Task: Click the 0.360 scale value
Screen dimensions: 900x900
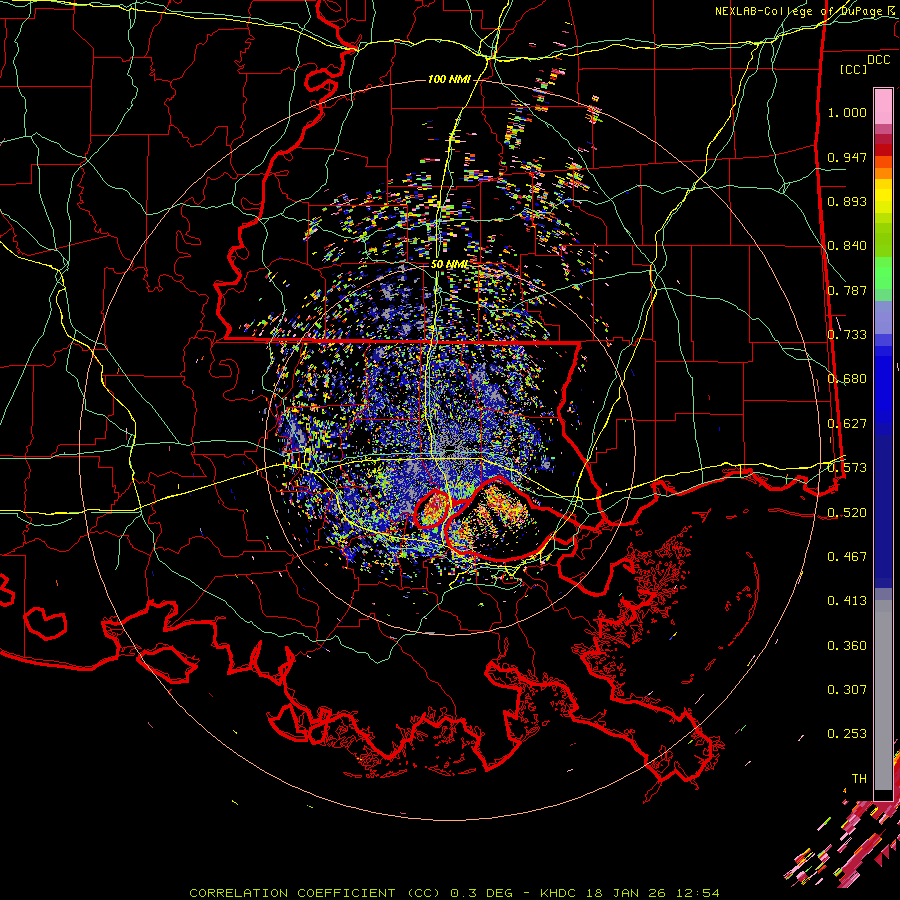Action: point(847,646)
